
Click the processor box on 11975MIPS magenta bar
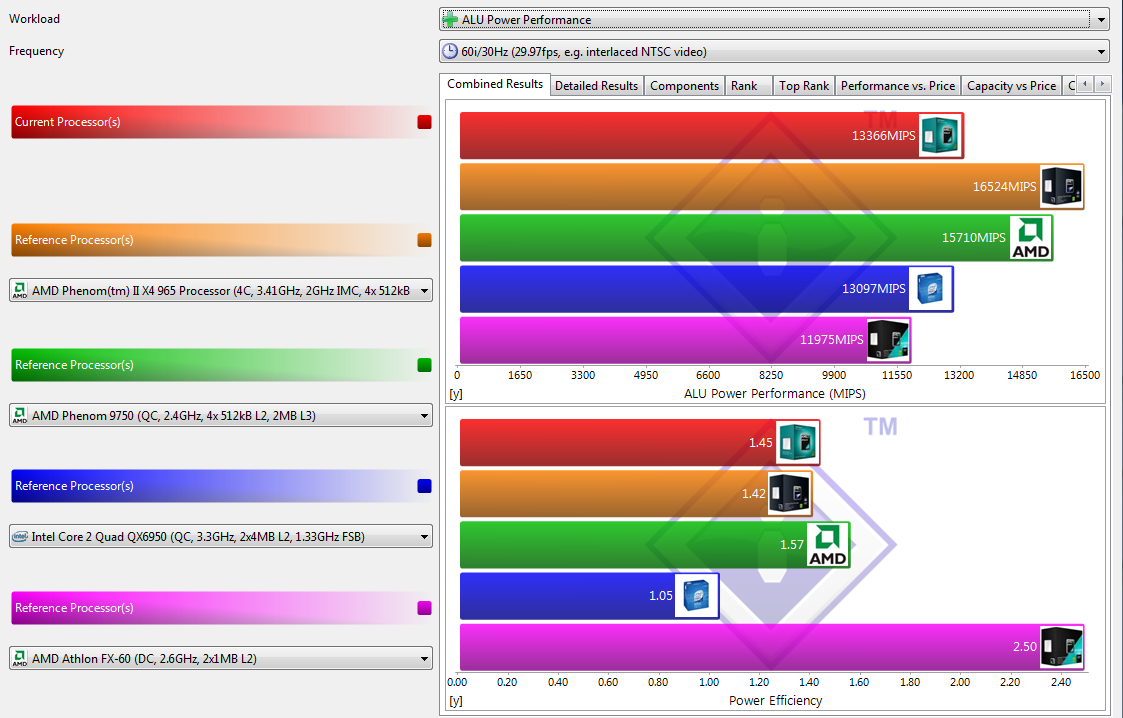click(888, 340)
